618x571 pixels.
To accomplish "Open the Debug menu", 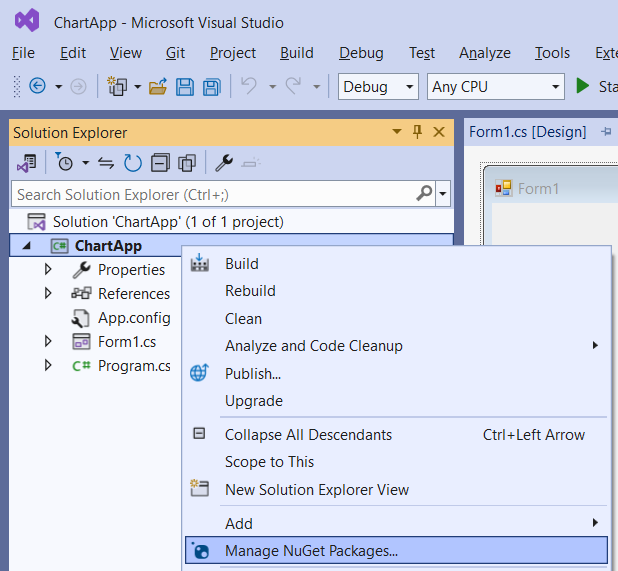I will click(361, 53).
